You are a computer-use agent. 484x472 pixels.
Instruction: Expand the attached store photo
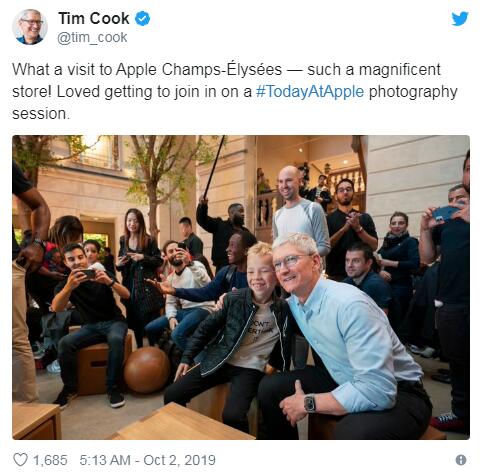[241, 287]
